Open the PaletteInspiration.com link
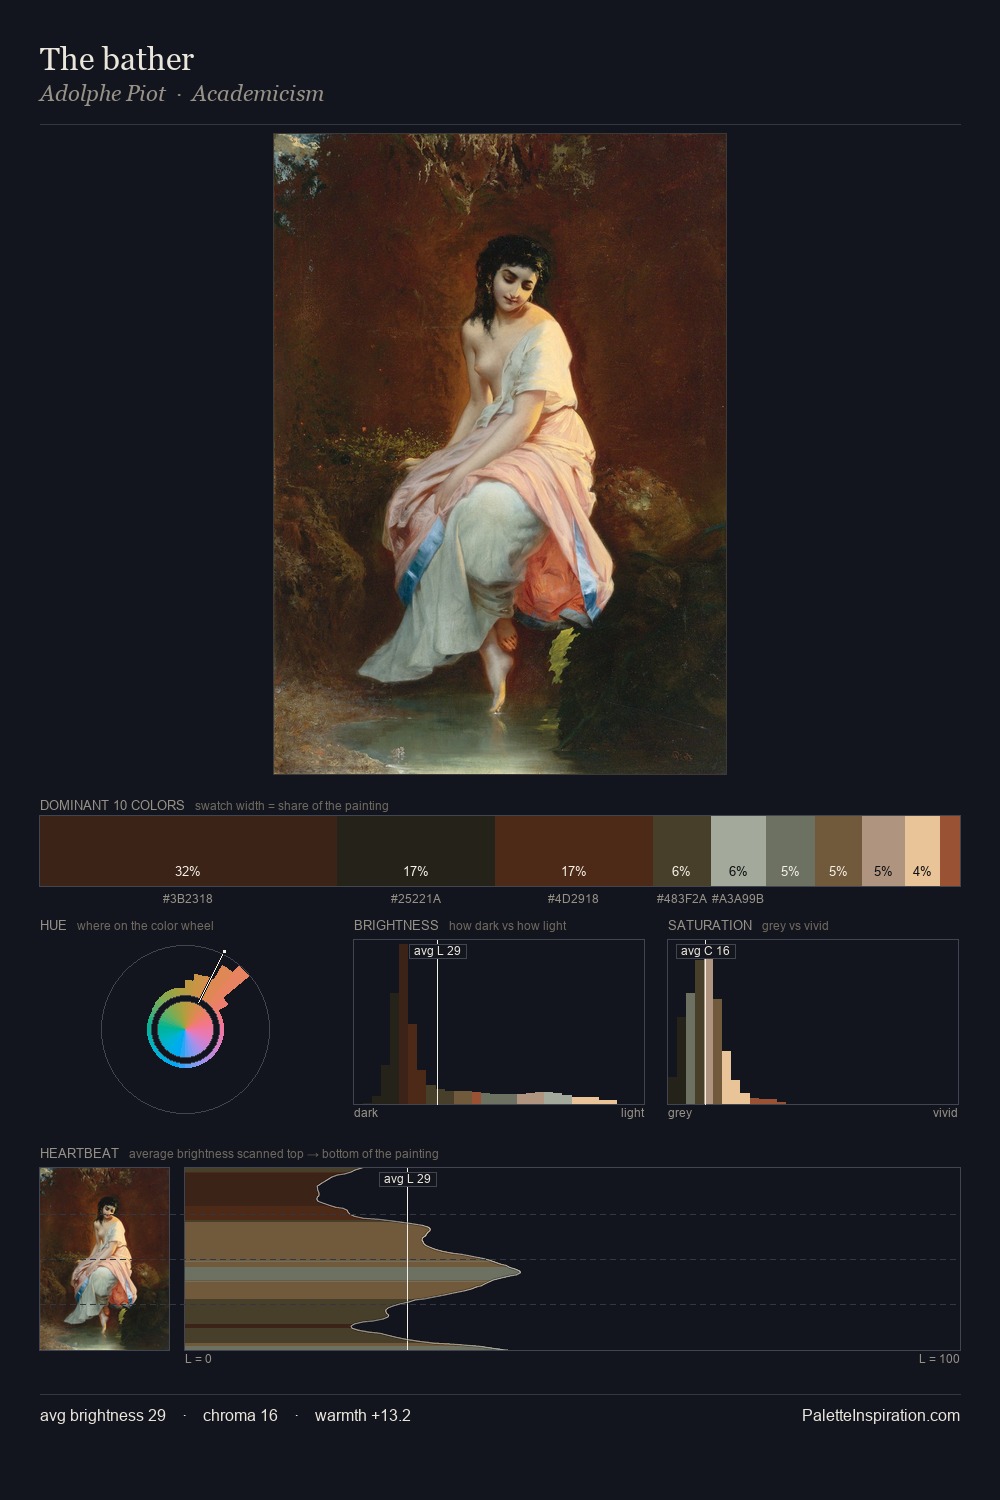The image size is (1000, 1500). pyautogui.click(x=881, y=1415)
